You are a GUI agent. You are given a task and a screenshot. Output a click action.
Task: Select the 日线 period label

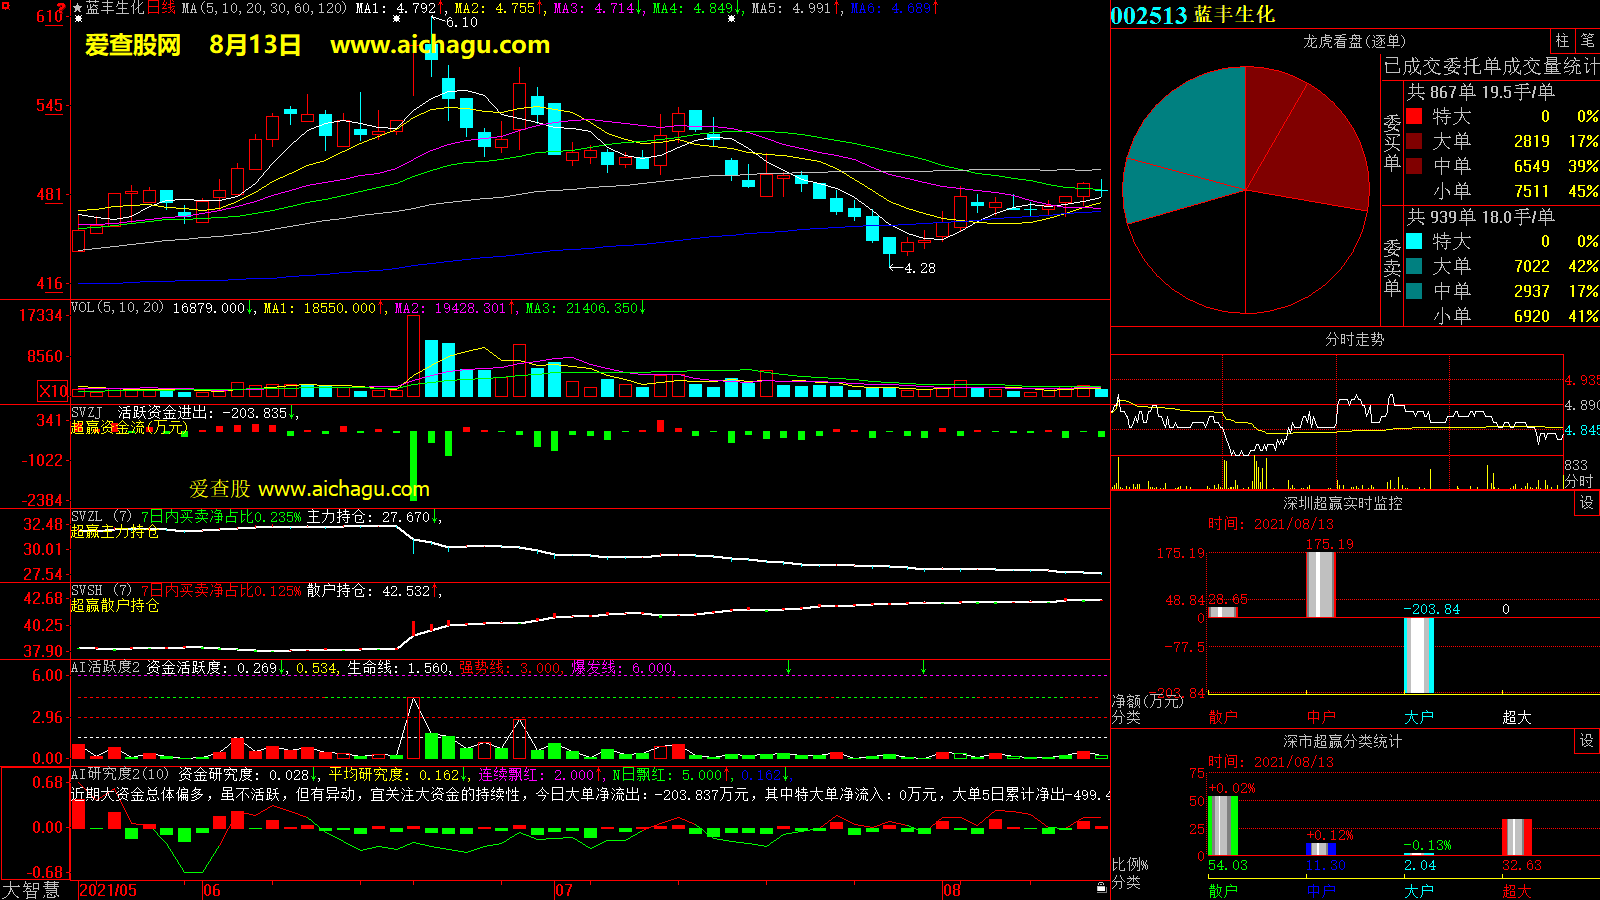click(x=161, y=8)
